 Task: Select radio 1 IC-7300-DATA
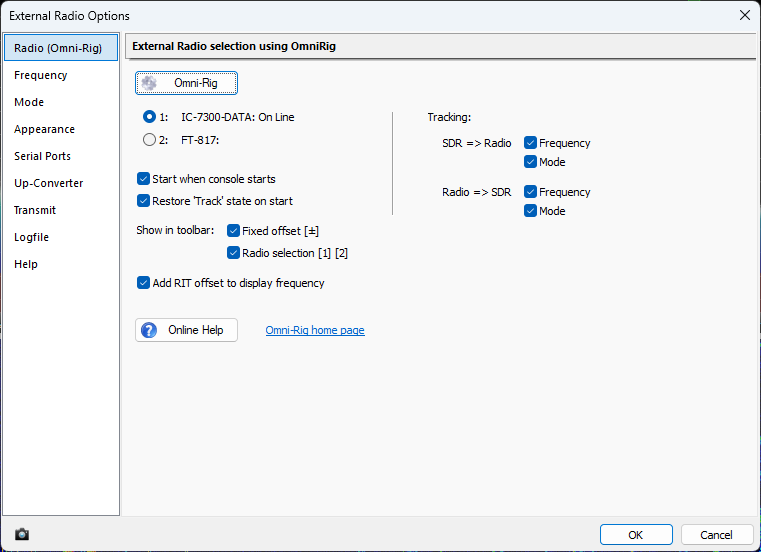[x=149, y=117]
